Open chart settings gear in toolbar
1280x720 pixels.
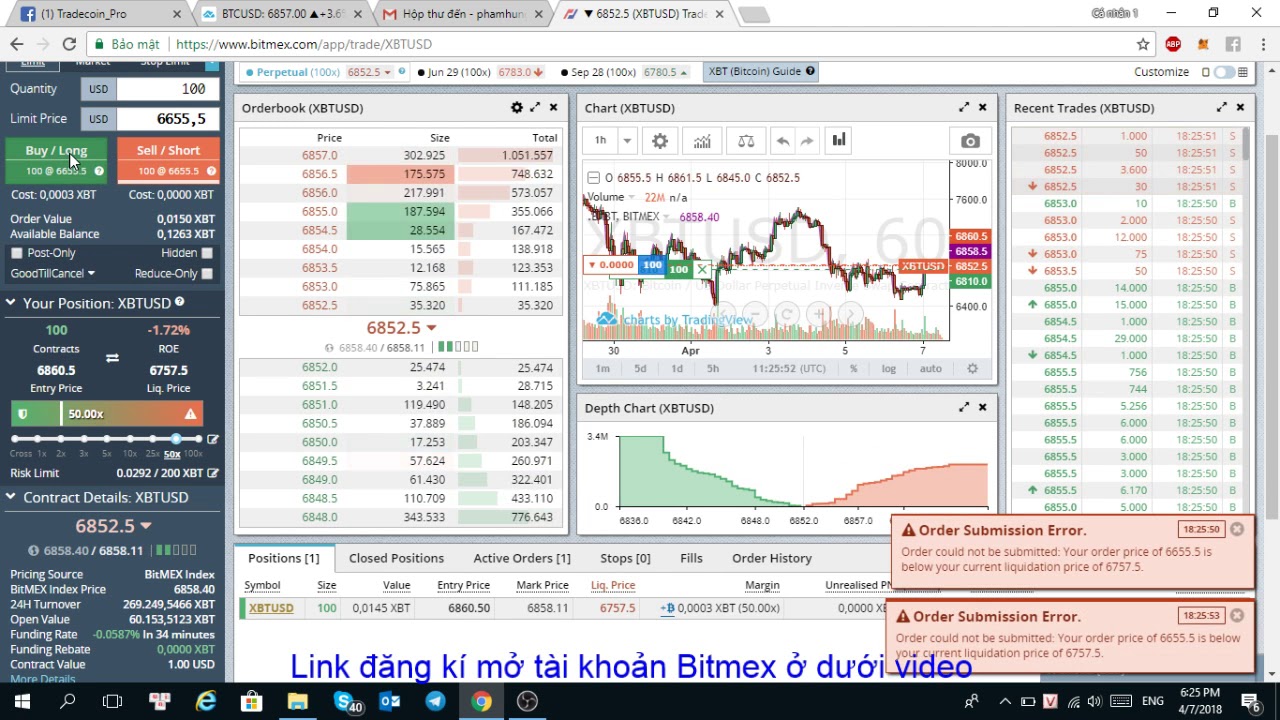tap(660, 141)
